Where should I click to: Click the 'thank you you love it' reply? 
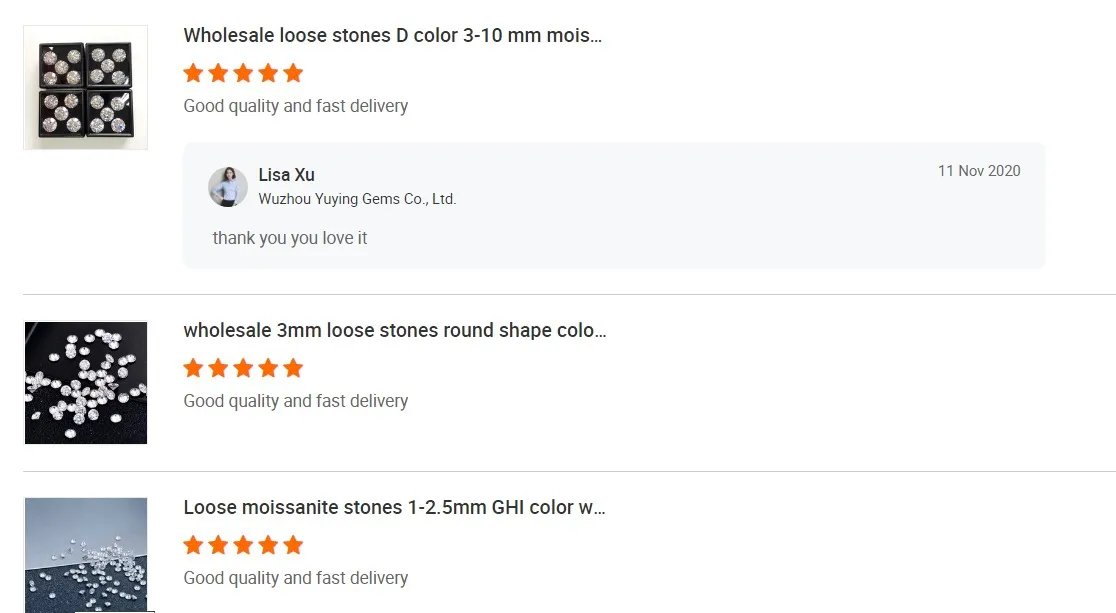pyautogui.click(x=290, y=238)
